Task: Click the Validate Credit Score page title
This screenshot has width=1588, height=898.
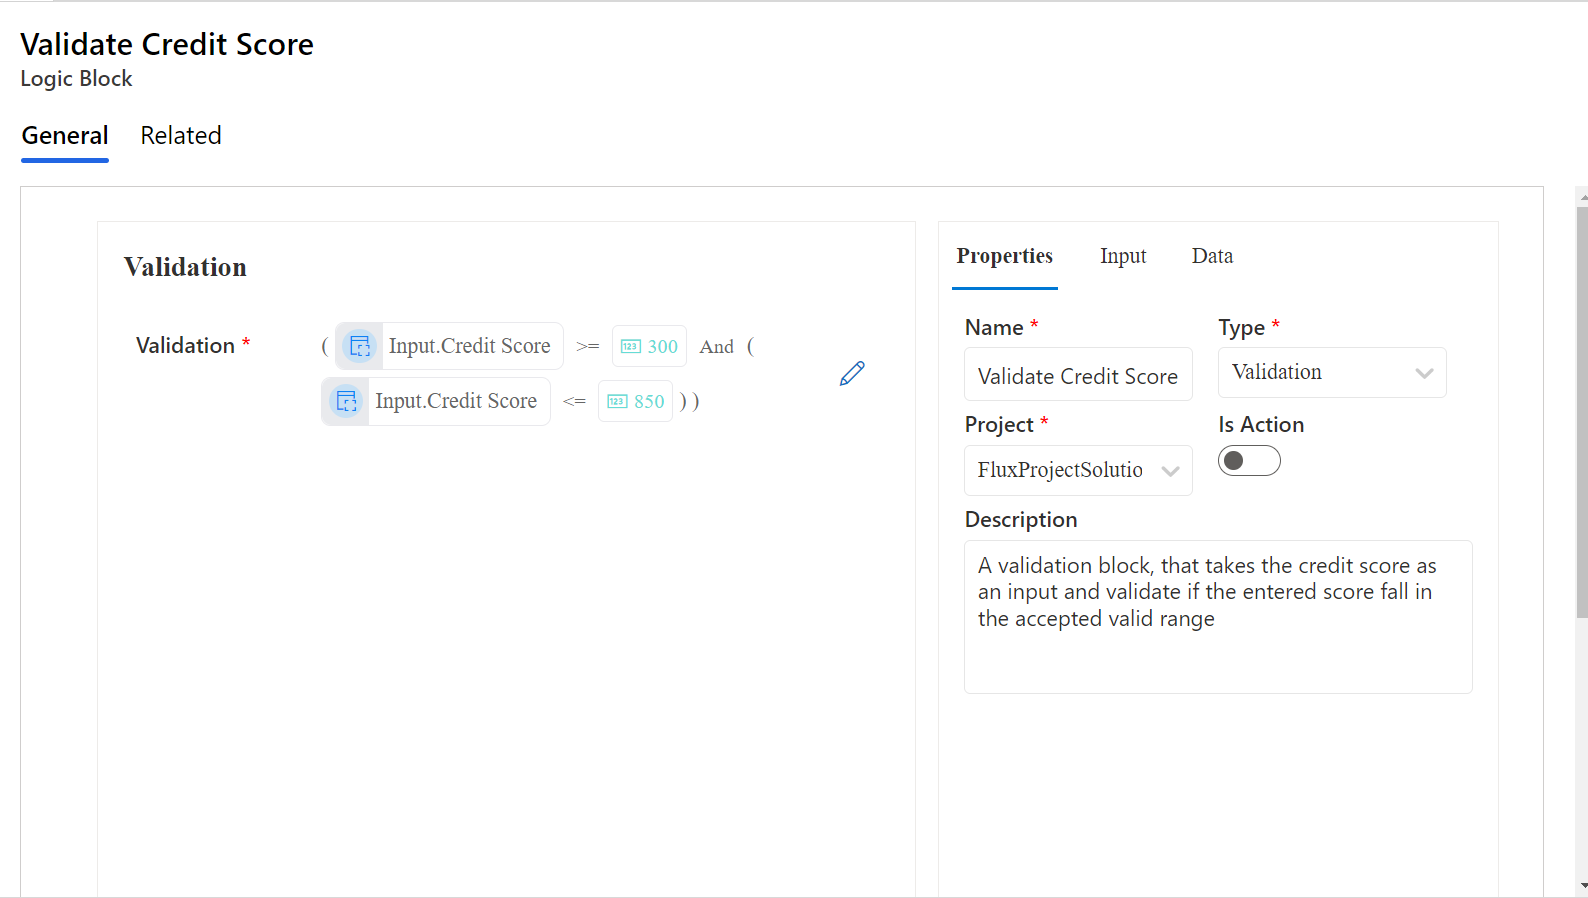Action: point(167,44)
